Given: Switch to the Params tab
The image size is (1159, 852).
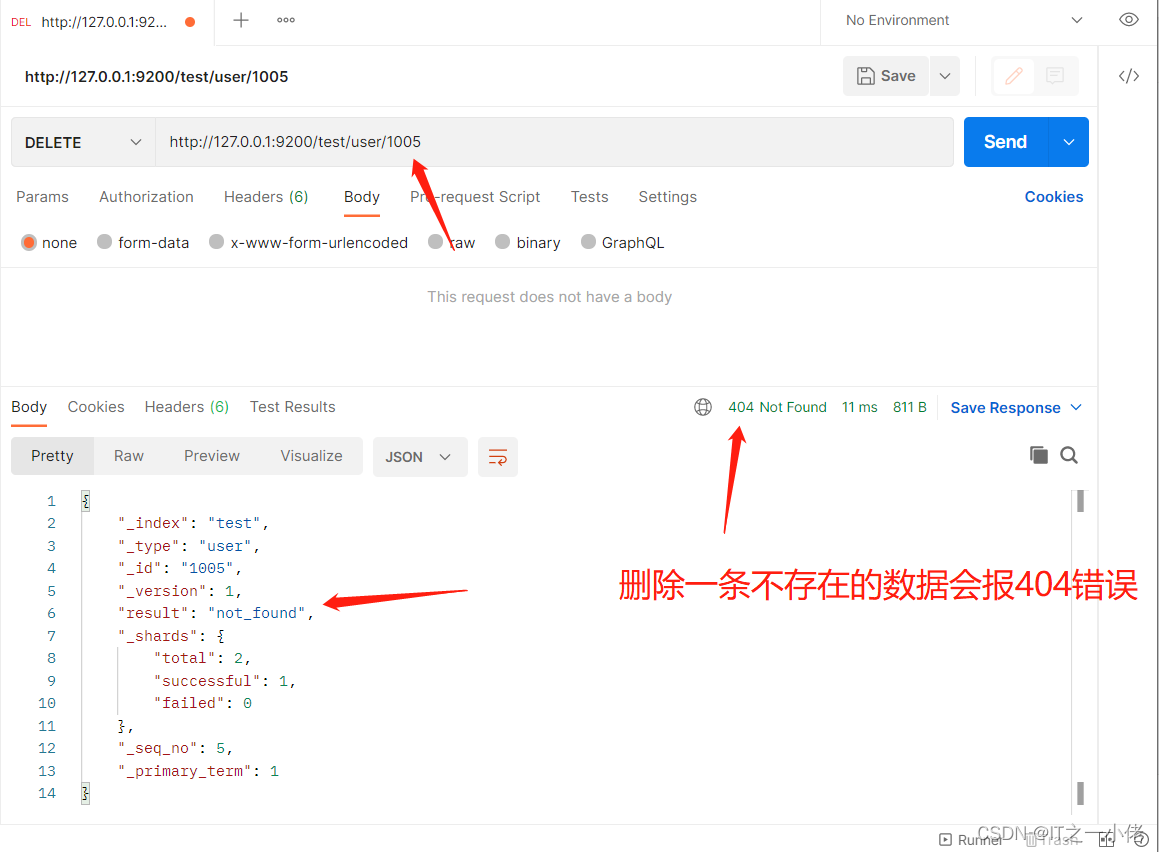Looking at the screenshot, I should (42, 197).
